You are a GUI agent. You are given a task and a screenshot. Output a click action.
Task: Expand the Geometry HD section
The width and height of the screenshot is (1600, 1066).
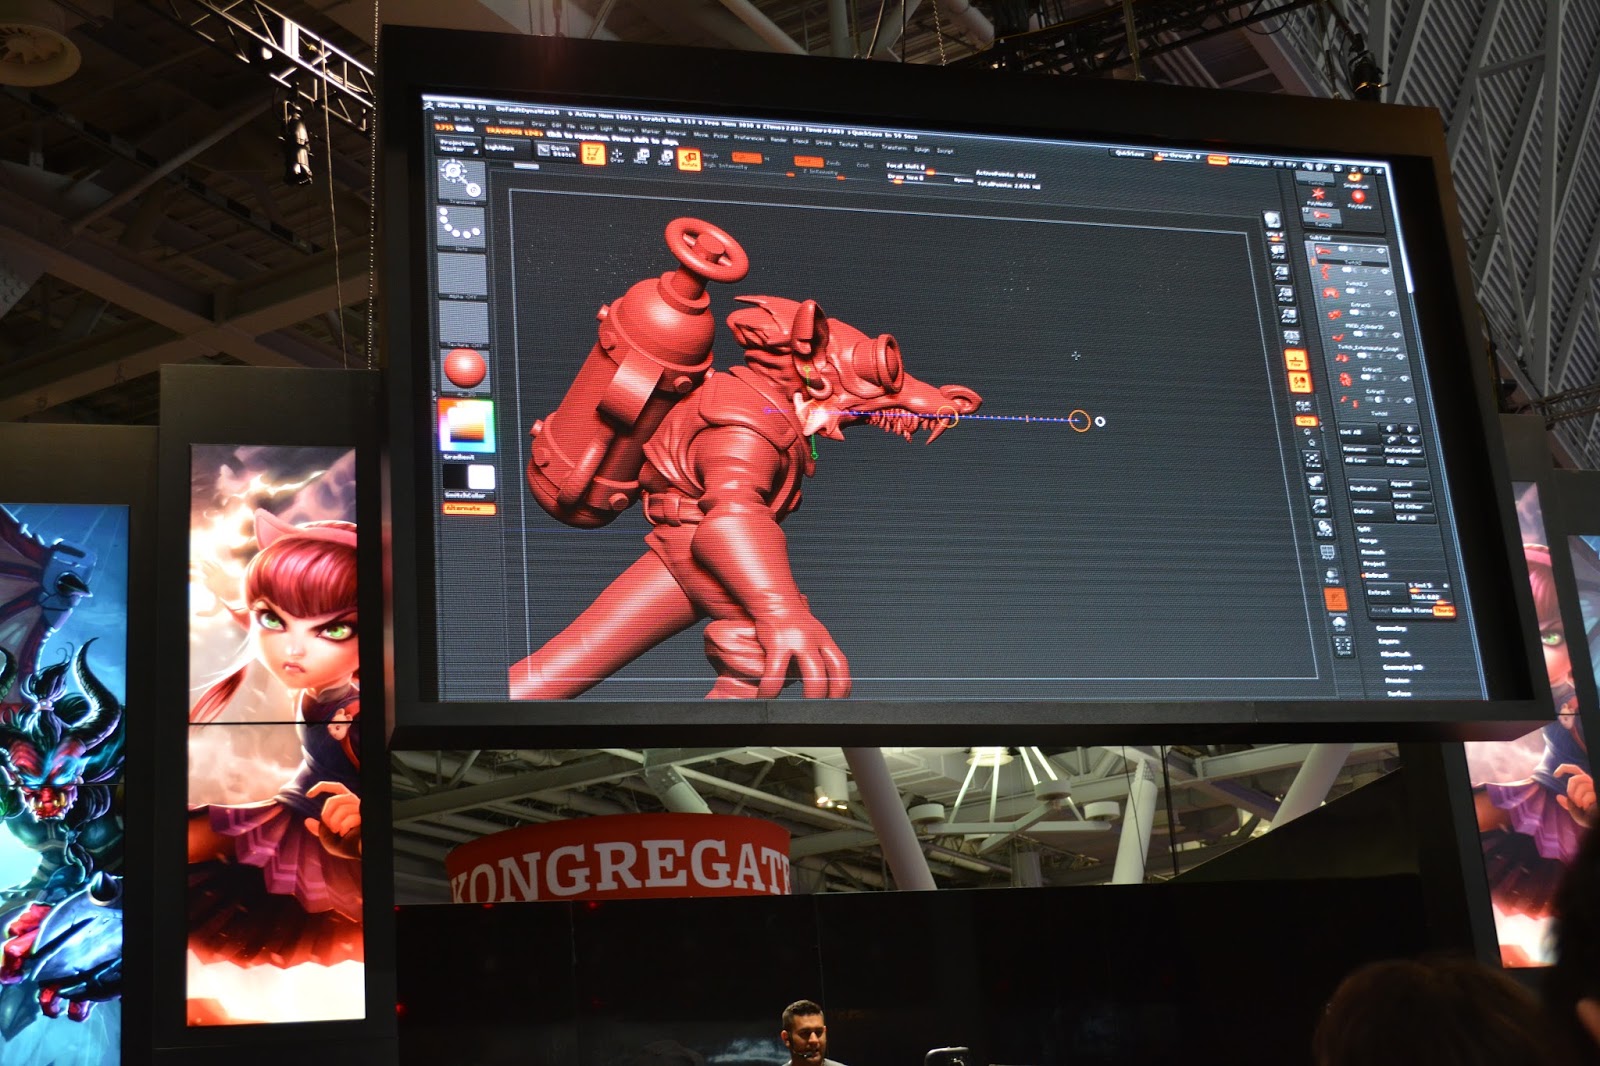click(x=1402, y=667)
